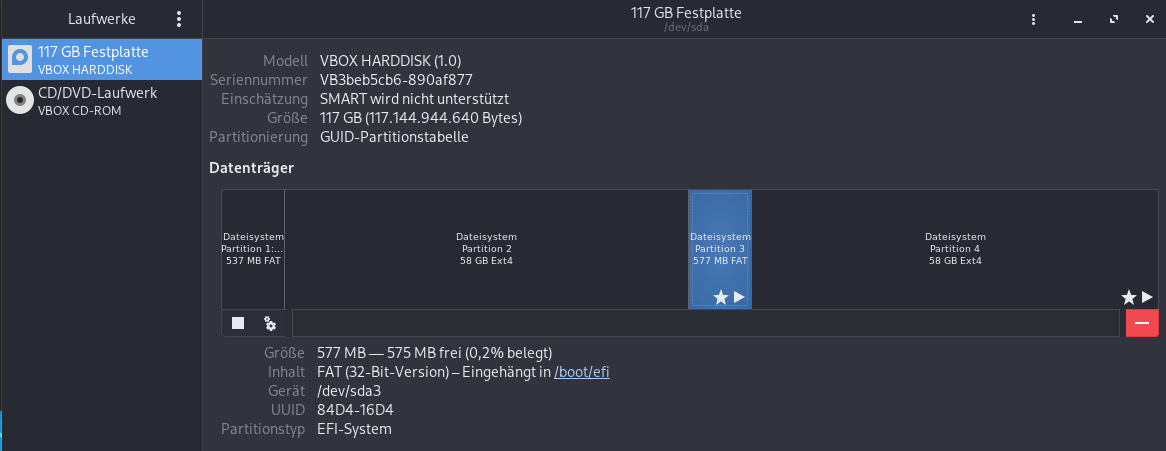1166x451 pixels.
Task: Select Partition 4 58 GB Ext4 block
Action: tap(954, 249)
